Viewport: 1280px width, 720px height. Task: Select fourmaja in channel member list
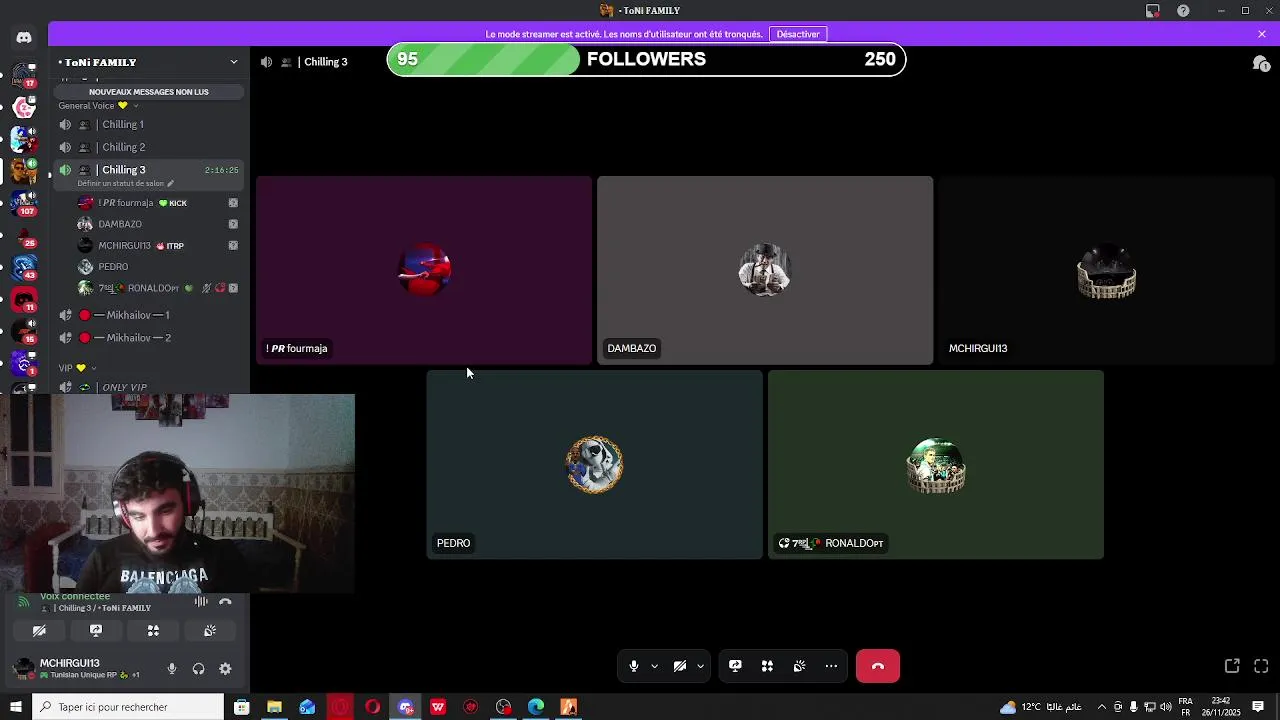point(160,203)
